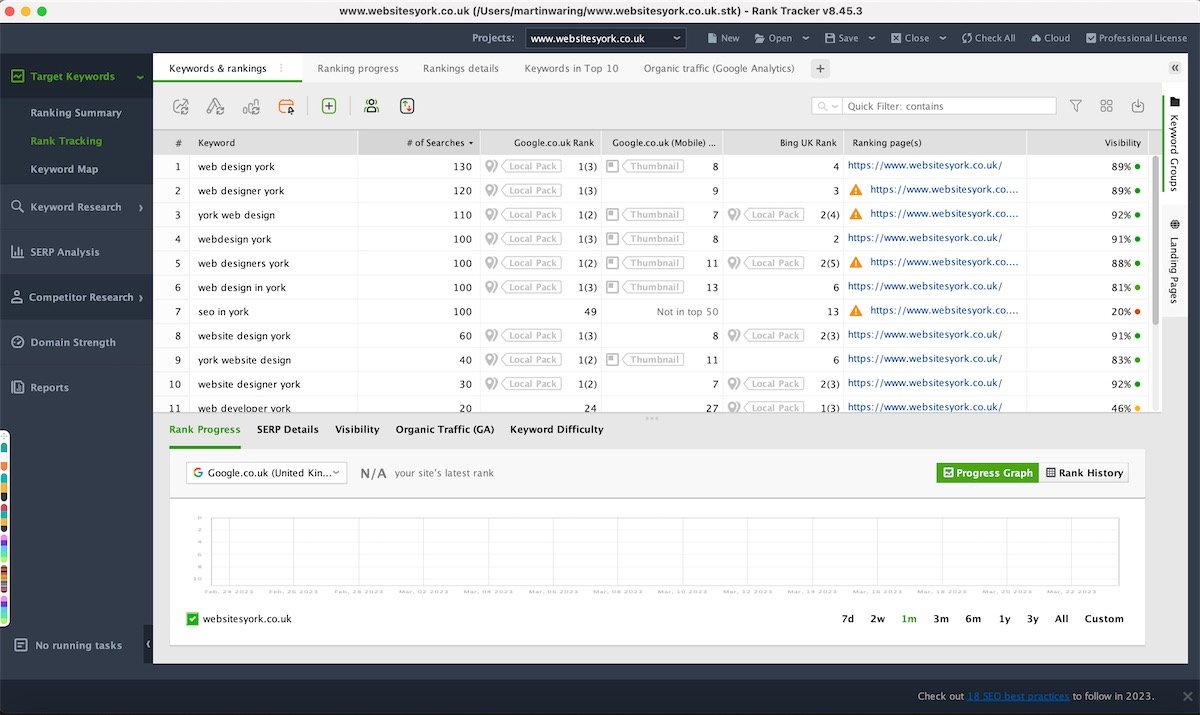Open the Google.co.uk search engine dropdown

click(266, 473)
